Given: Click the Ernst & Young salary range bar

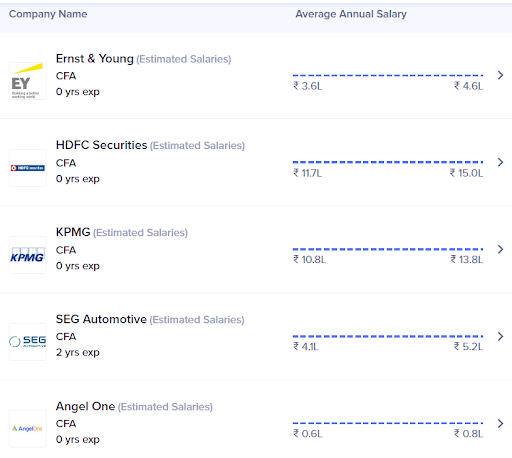Looking at the screenshot, I should coord(388,75).
